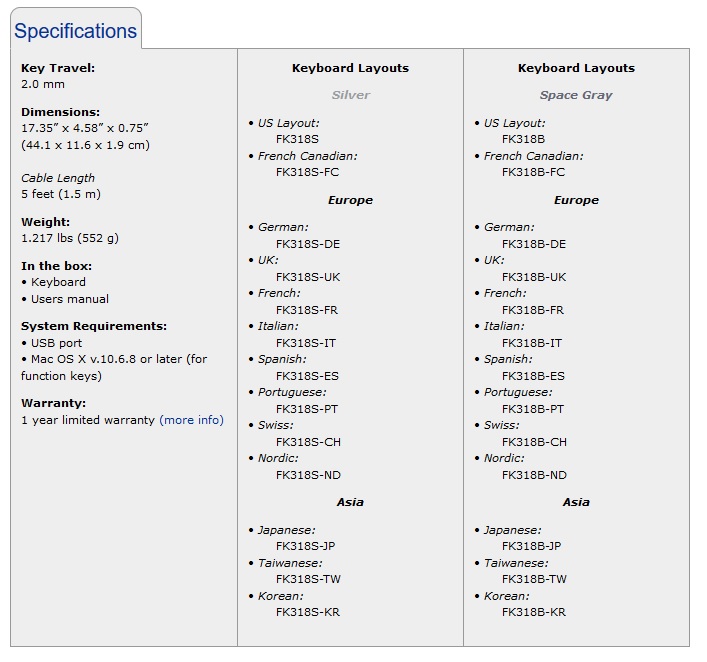Select model number FK318S-FC

click(307, 172)
